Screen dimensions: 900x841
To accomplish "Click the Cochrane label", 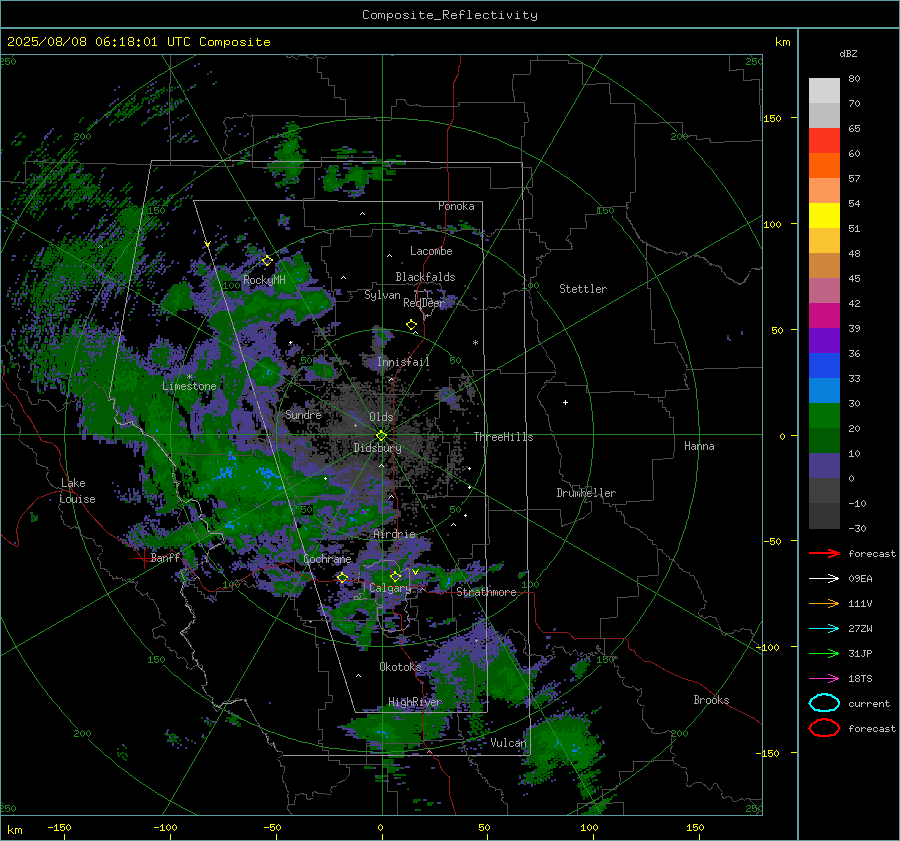I will click(x=327, y=559).
